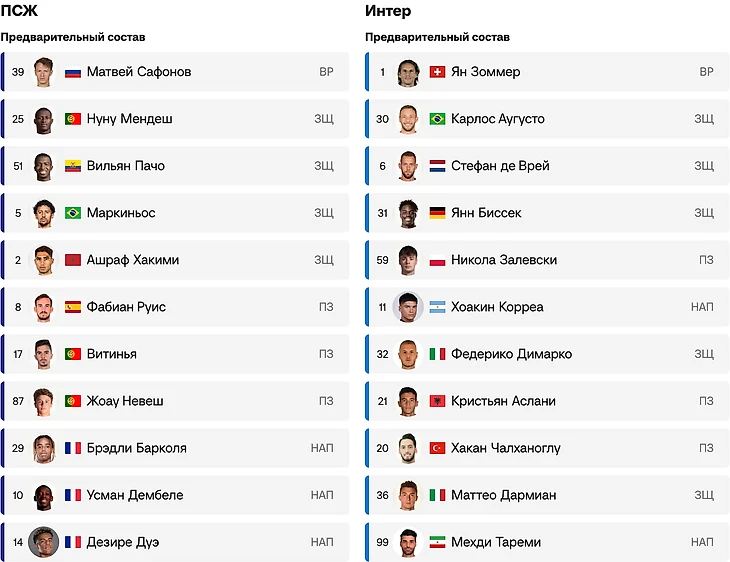Click the Ecuador flag beside Вильян Пачо

tap(73, 166)
